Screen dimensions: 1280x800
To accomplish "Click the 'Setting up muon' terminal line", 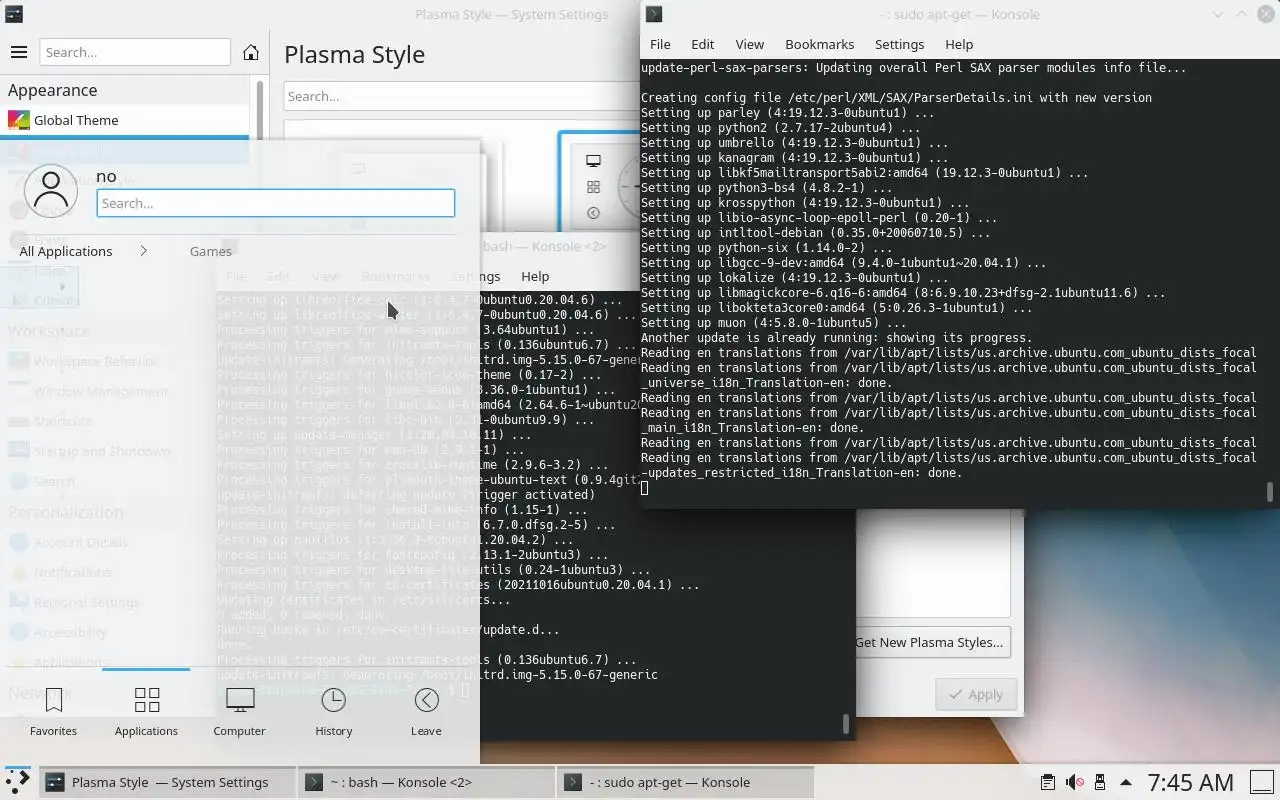I will [773, 323].
